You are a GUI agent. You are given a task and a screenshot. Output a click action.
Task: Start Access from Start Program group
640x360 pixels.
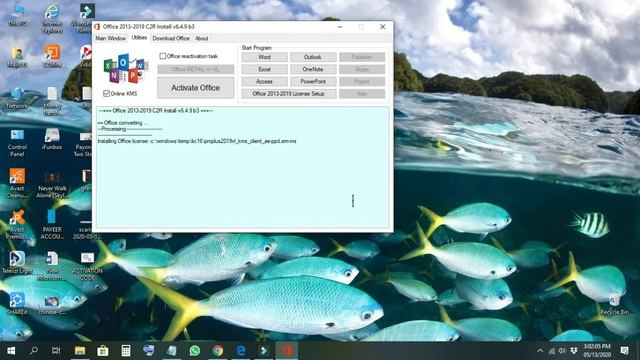point(264,82)
